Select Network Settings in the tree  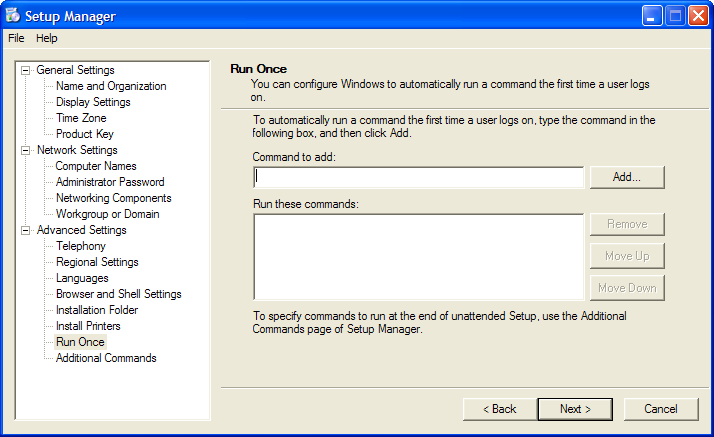77,150
